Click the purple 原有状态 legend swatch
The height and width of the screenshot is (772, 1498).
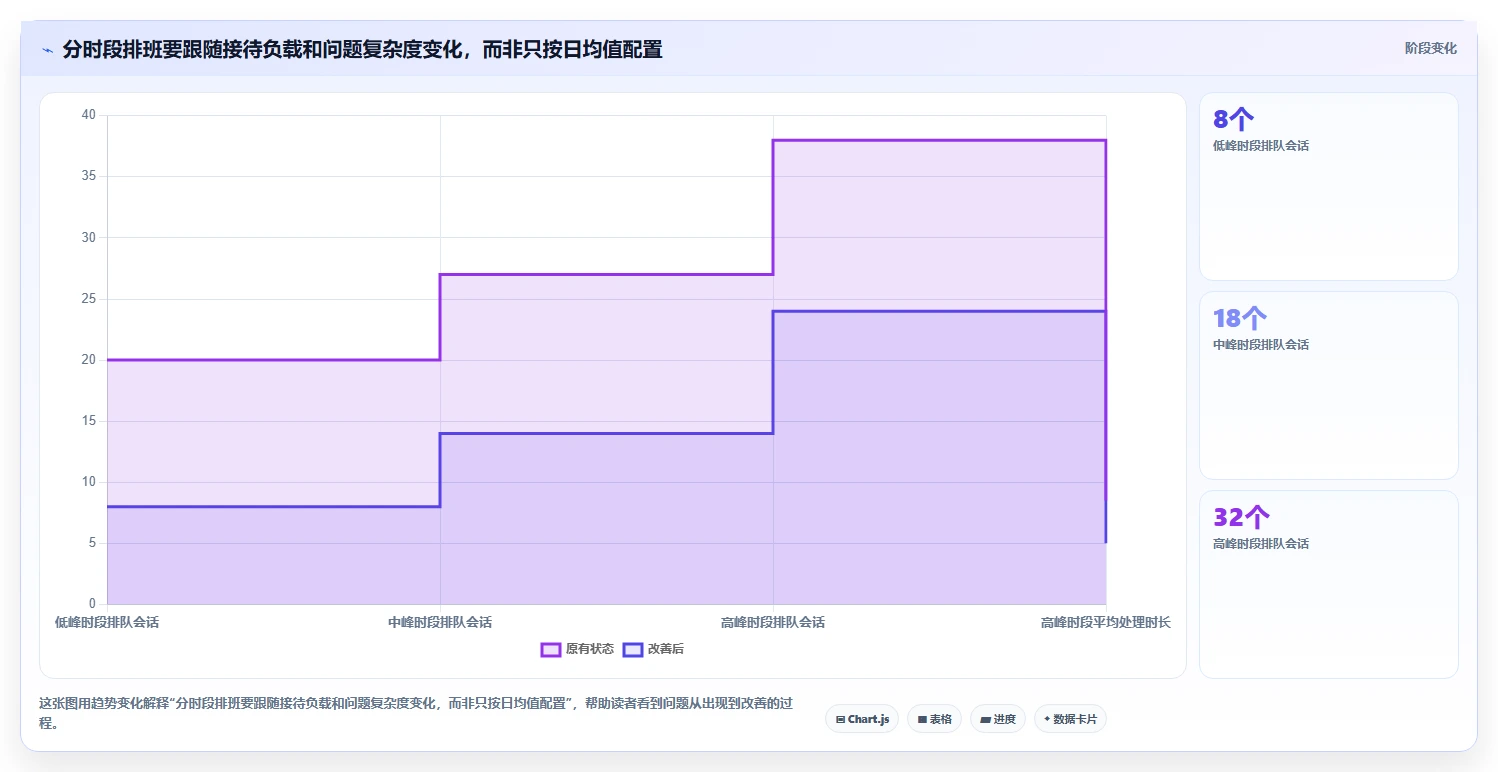tap(551, 649)
